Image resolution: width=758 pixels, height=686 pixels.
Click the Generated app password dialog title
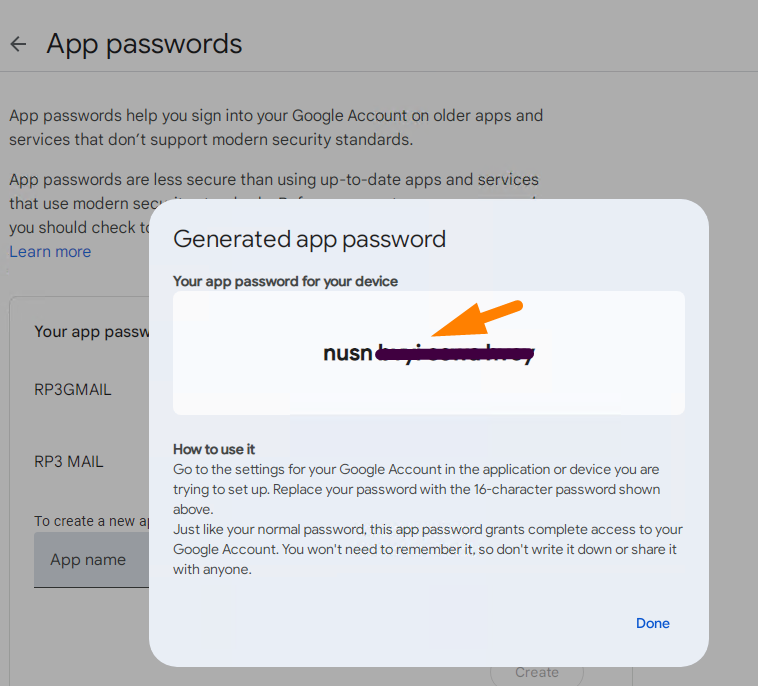pos(309,239)
